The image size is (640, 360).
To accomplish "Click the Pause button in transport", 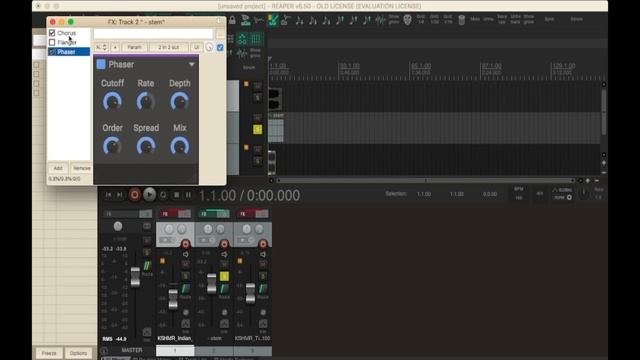I will coord(188,195).
